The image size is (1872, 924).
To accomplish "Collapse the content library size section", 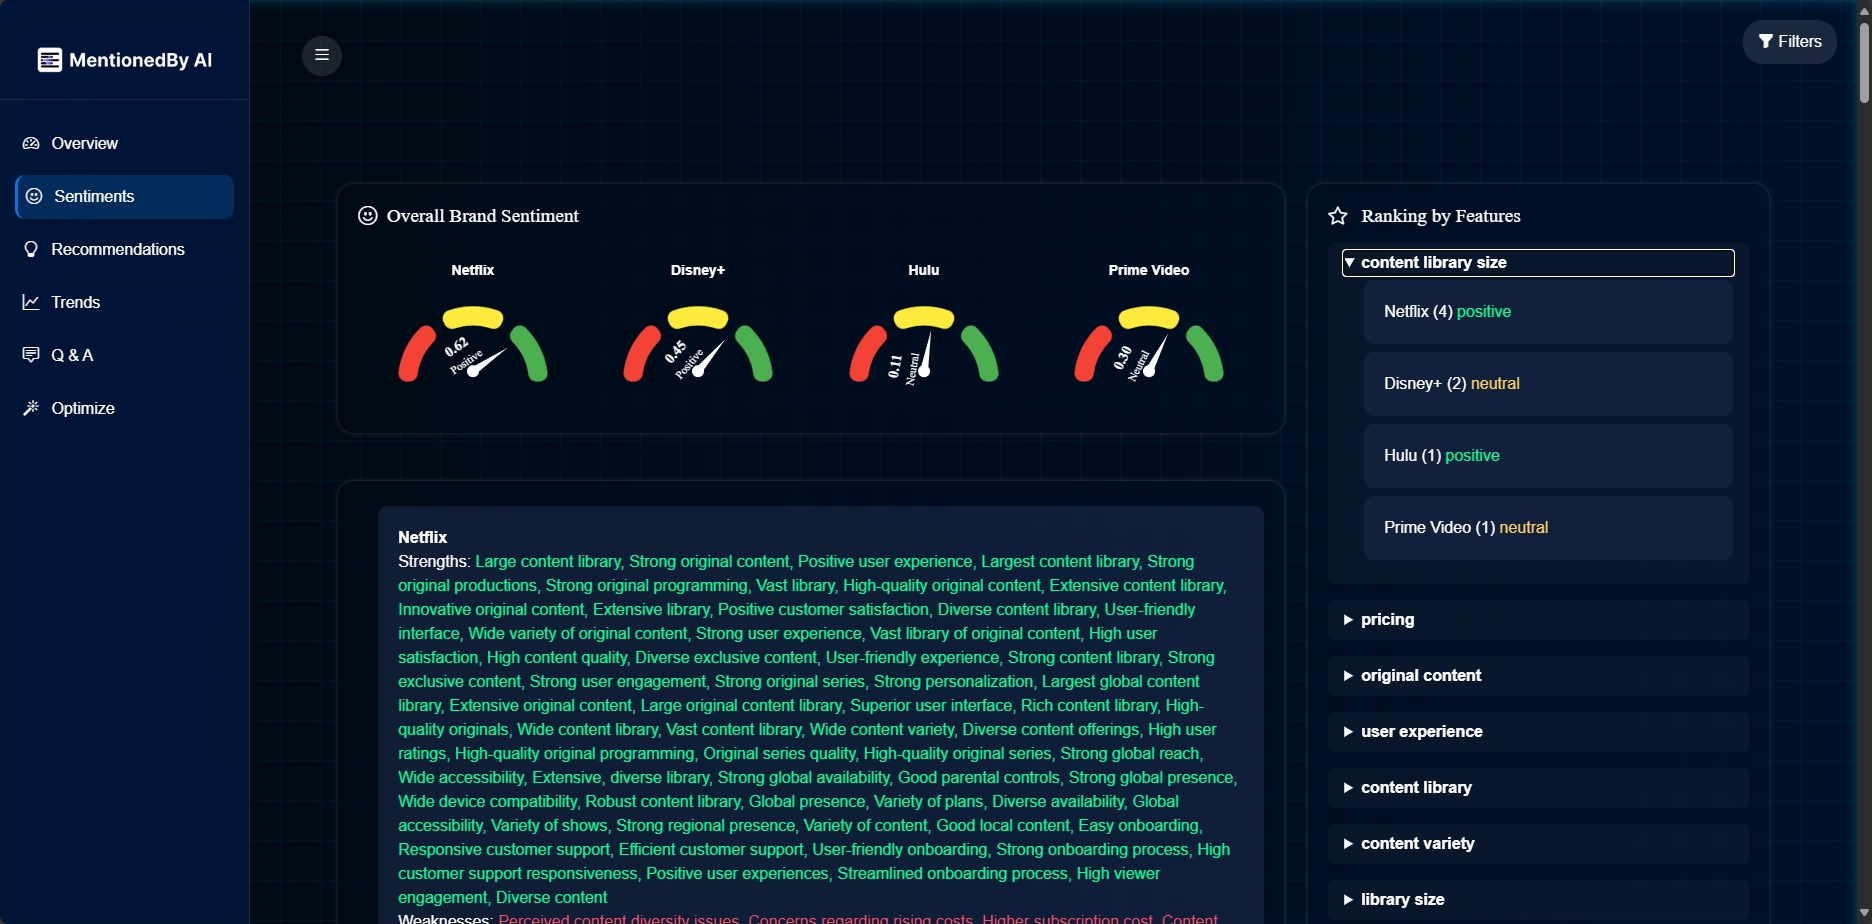I will (1538, 263).
